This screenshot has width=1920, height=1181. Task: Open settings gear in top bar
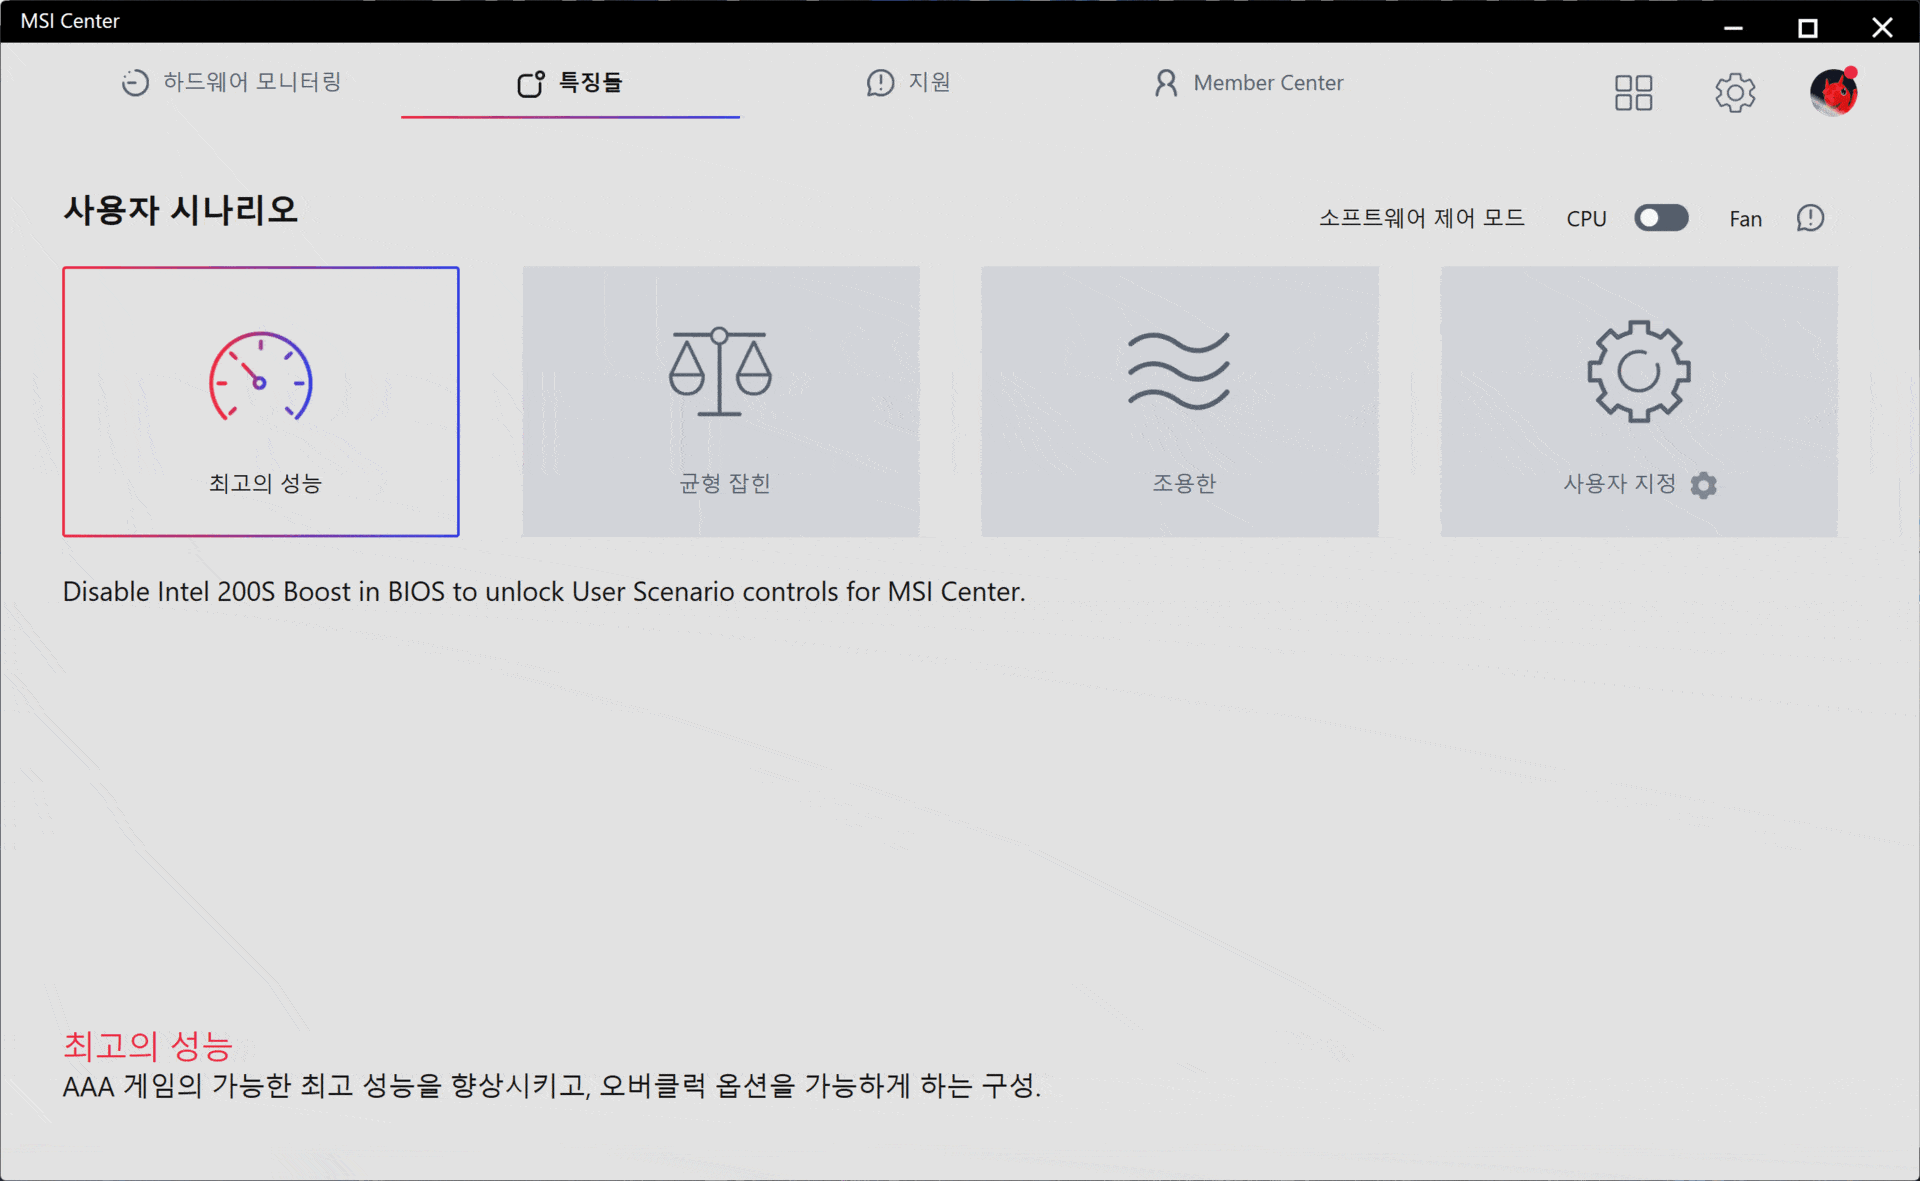tap(1735, 93)
